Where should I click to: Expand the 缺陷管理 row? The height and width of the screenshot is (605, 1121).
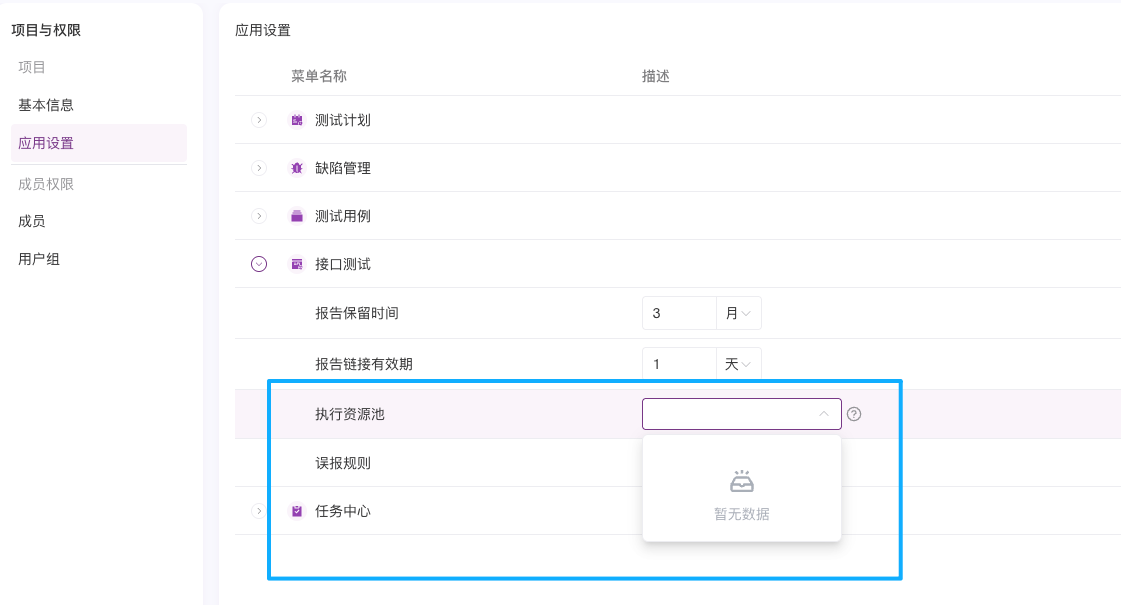tap(259, 168)
